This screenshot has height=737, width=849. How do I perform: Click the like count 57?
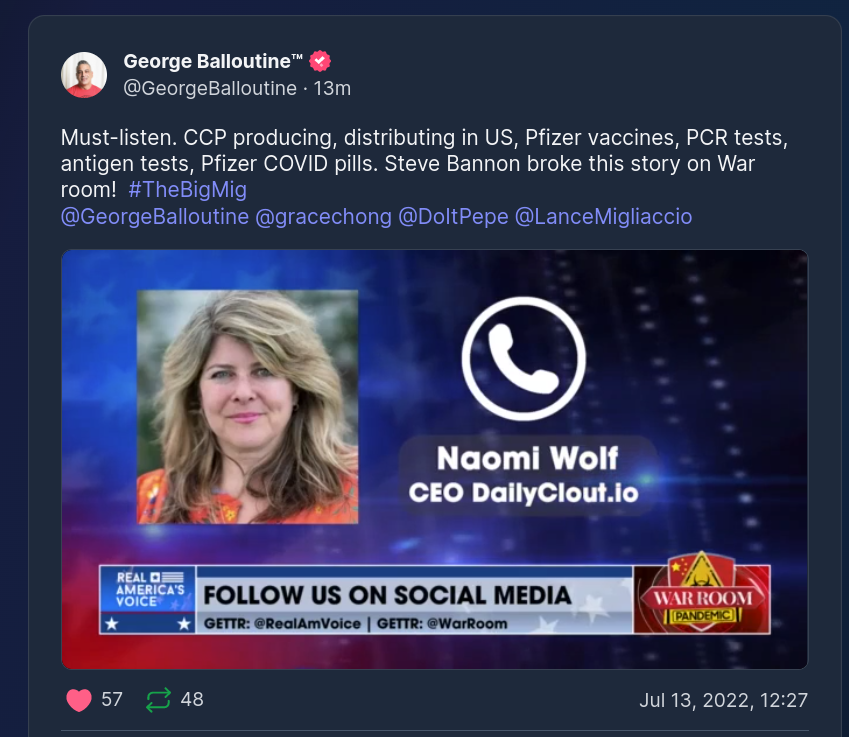pos(112,699)
